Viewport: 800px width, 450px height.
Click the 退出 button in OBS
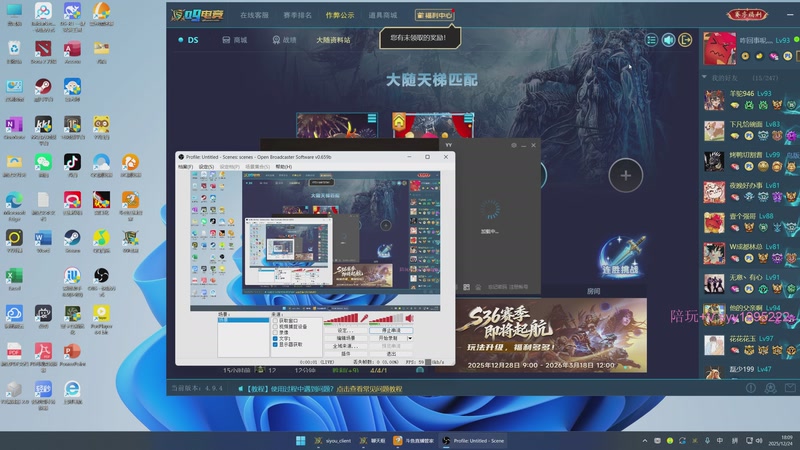click(x=391, y=354)
